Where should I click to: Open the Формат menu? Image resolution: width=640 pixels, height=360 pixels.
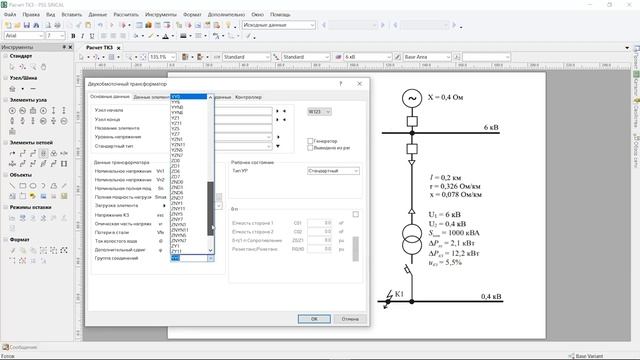click(x=192, y=14)
